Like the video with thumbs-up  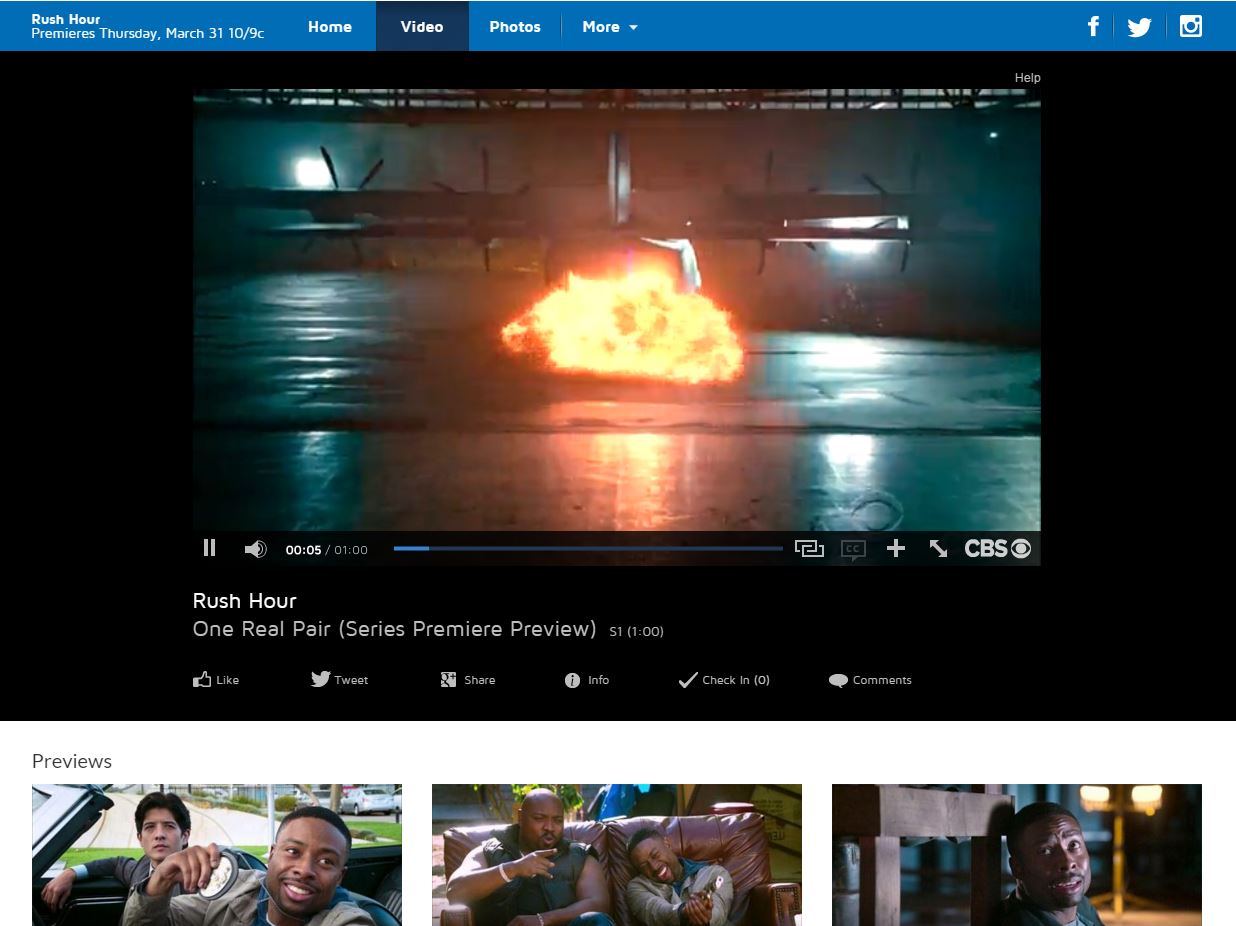click(216, 680)
